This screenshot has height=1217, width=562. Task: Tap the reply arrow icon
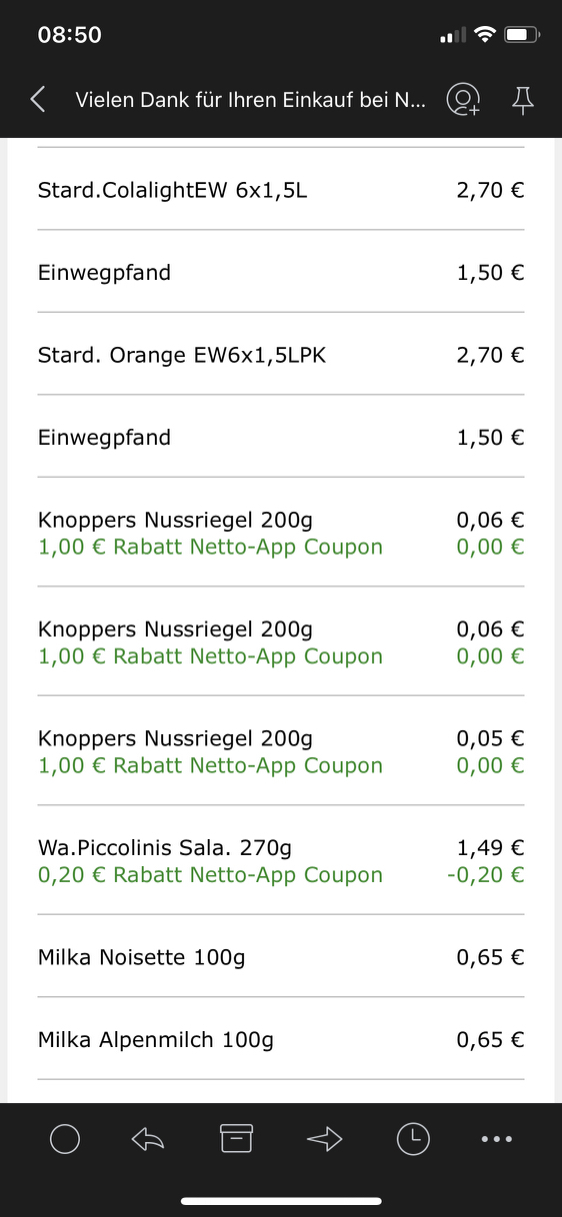(148, 1139)
